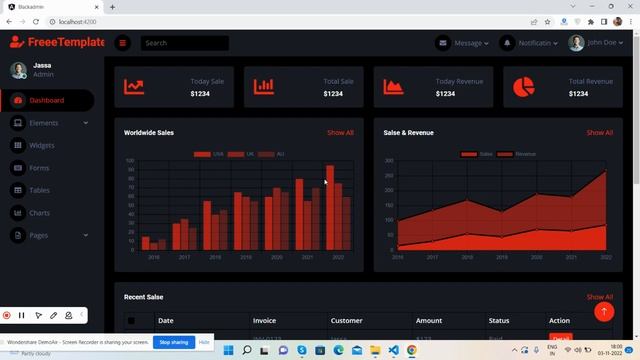Screen dimensions: 640x360
Task: Click the Amount column header
Action: 429,321
